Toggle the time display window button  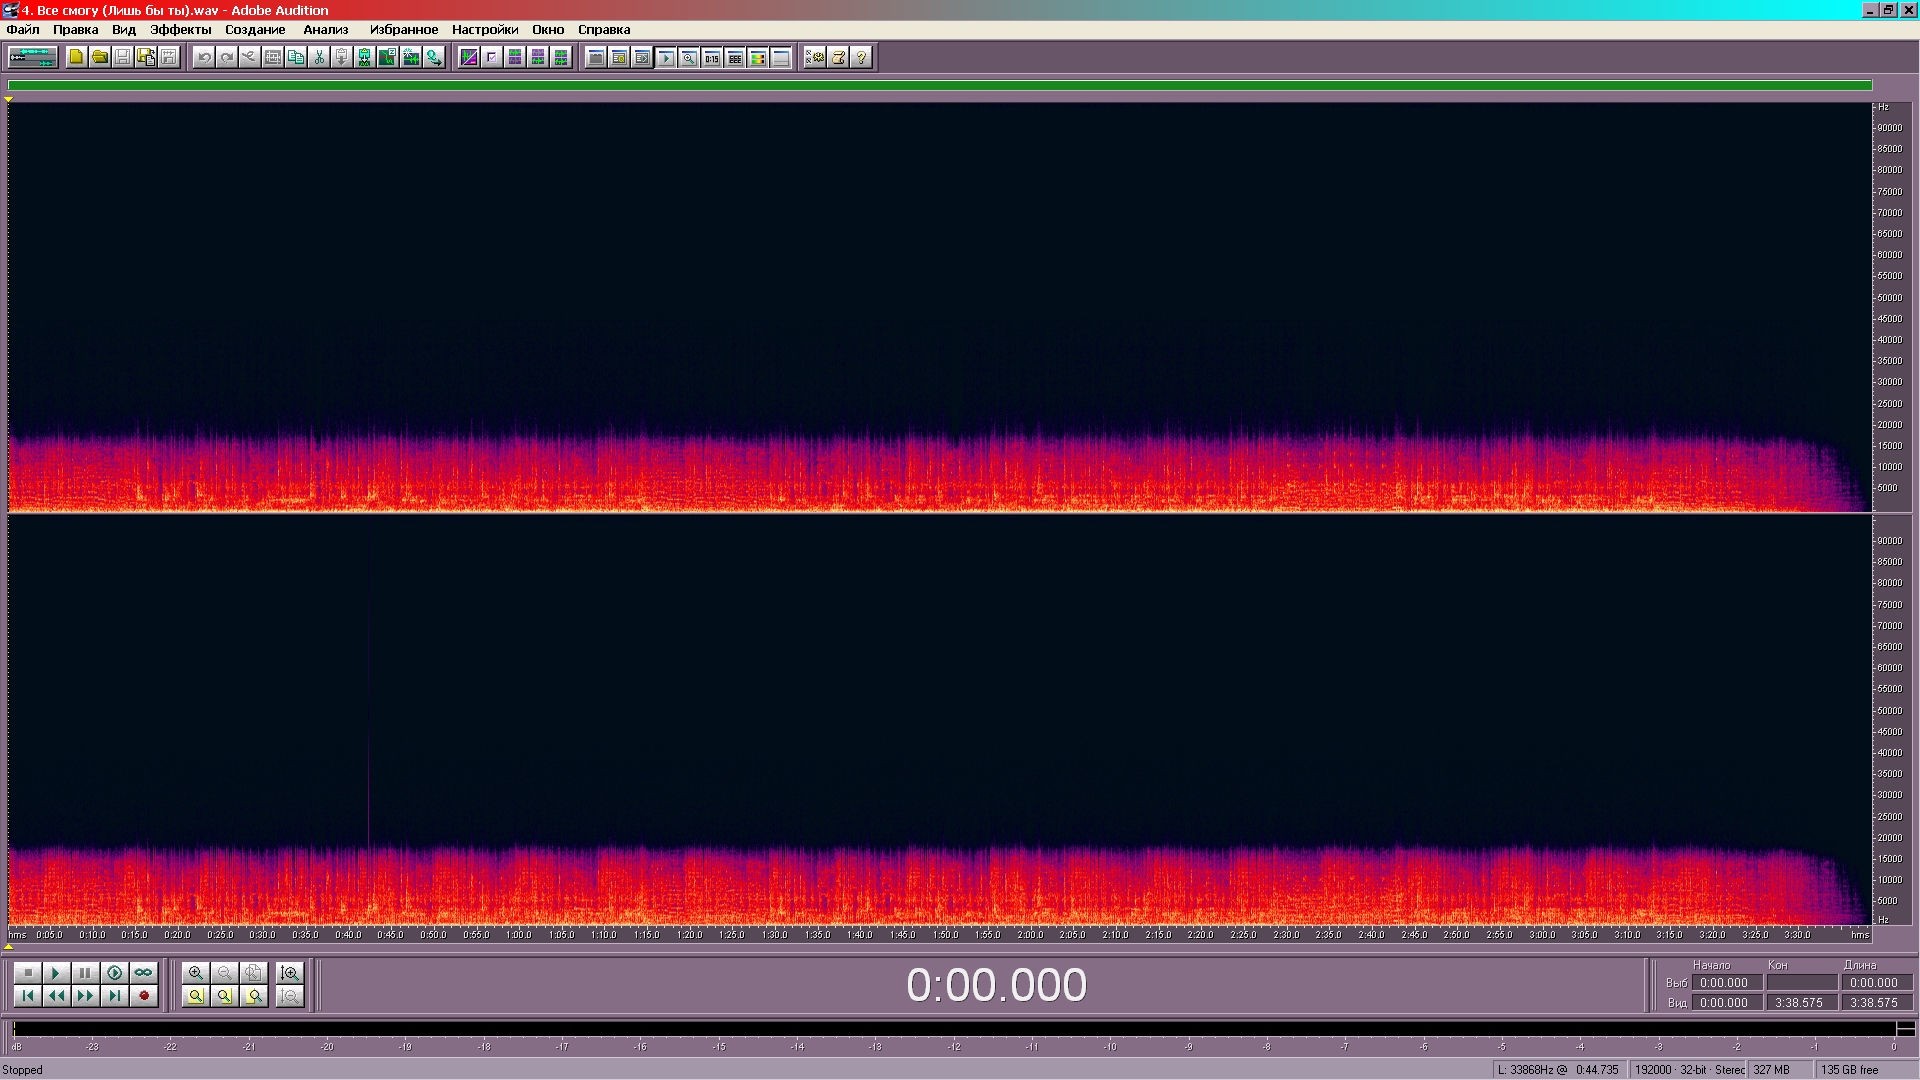pos(711,58)
